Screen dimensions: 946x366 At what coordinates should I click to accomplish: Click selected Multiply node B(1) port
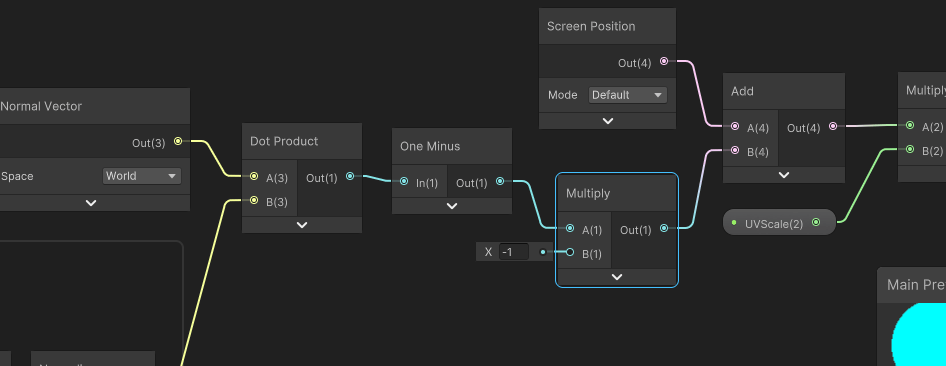click(570, 252)
